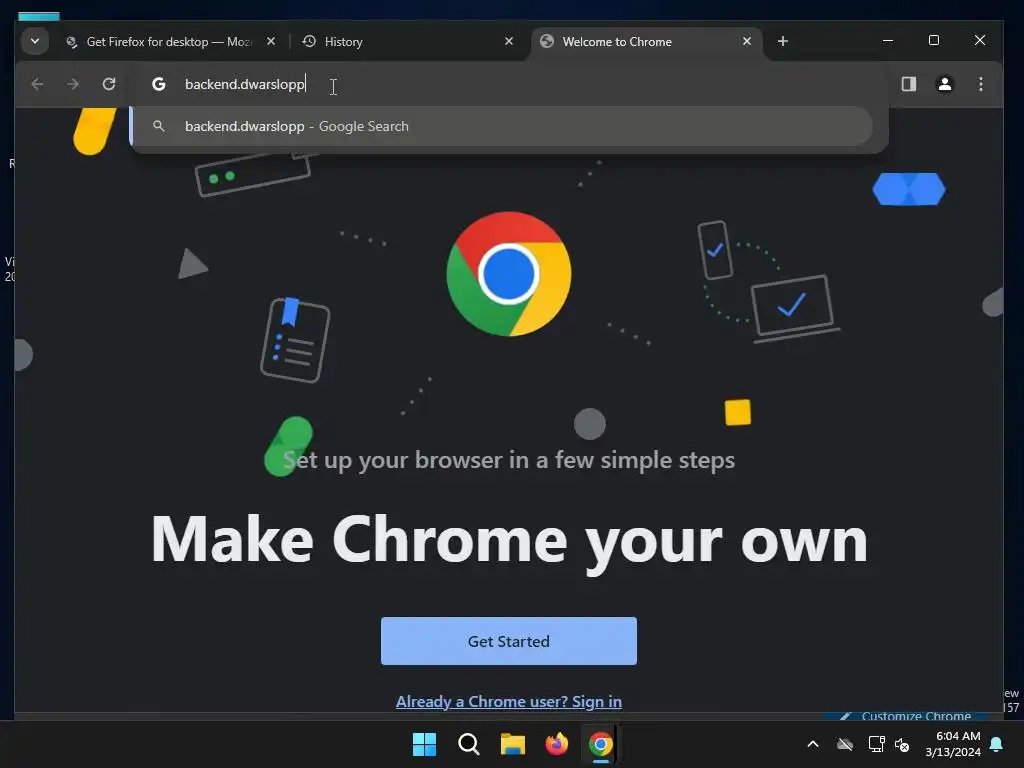1024x768 pixels.
Task: Click the Google icon in address bar
Action: coord(159,84)
